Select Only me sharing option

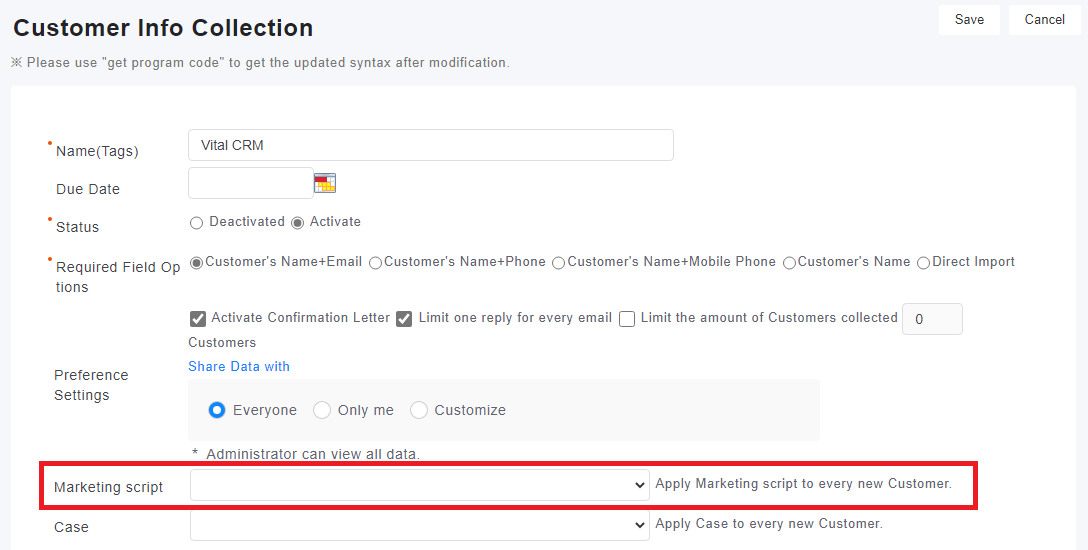tap(322, 410)
